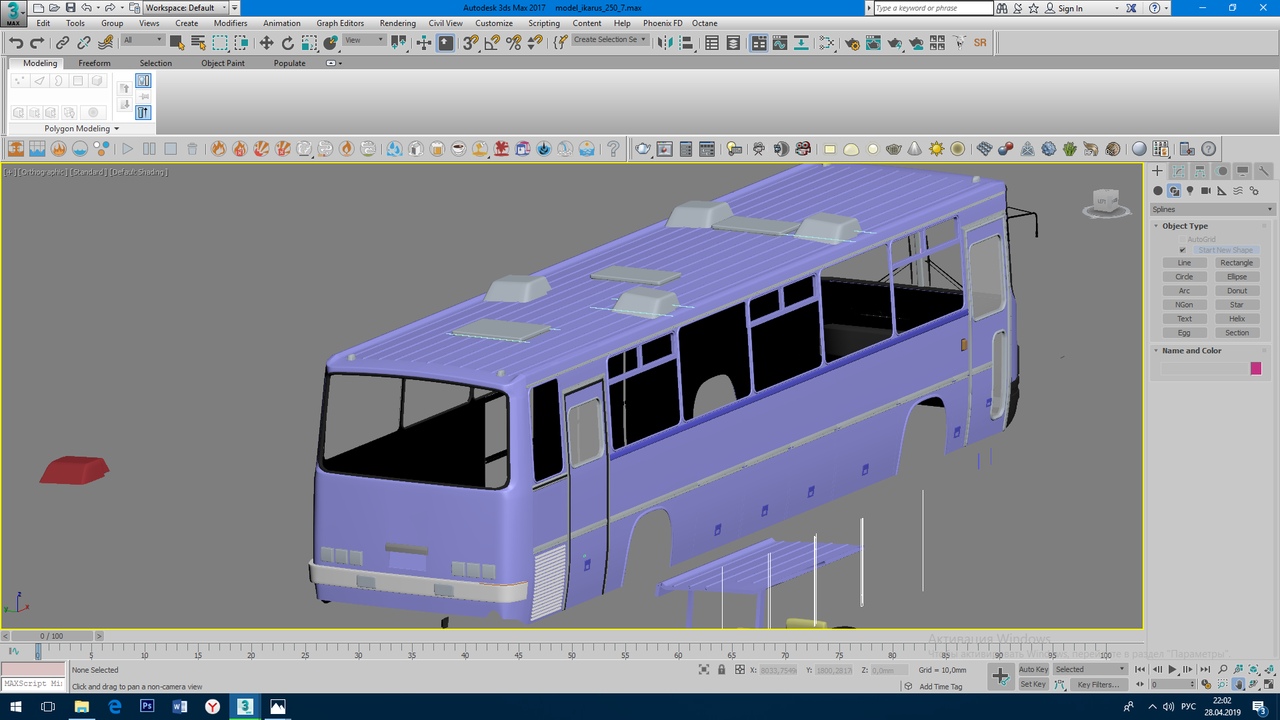Click the Undo arrow icon
This screenshot has height=720, width=1280.
tap(16, 43)
